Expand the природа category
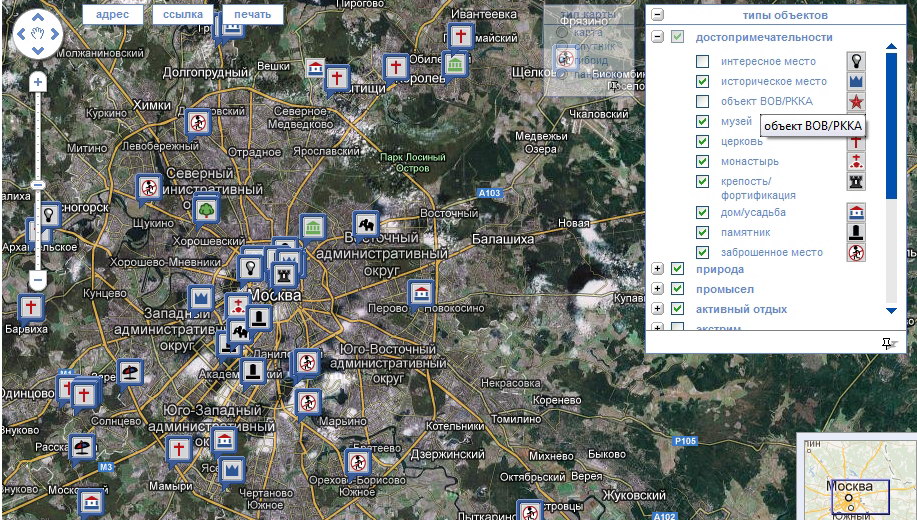The height and width of the screenshot is (520, 917). pyautogui.click(x=657, y=269)
